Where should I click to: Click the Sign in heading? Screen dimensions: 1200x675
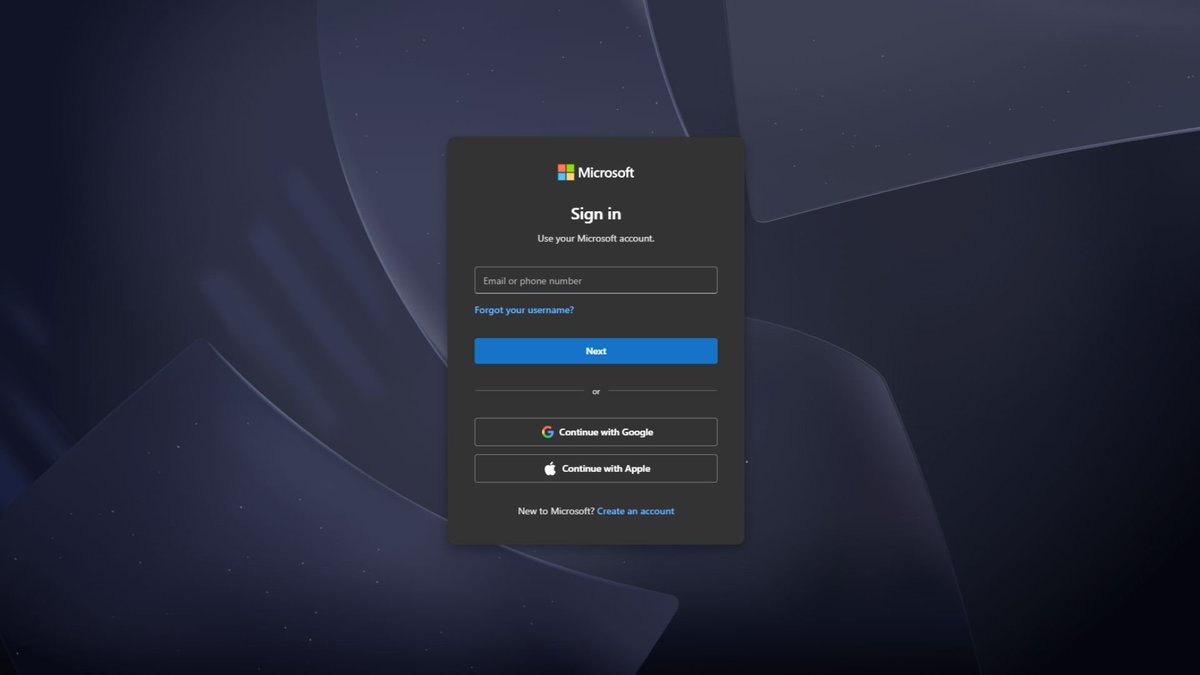[596, 213]
